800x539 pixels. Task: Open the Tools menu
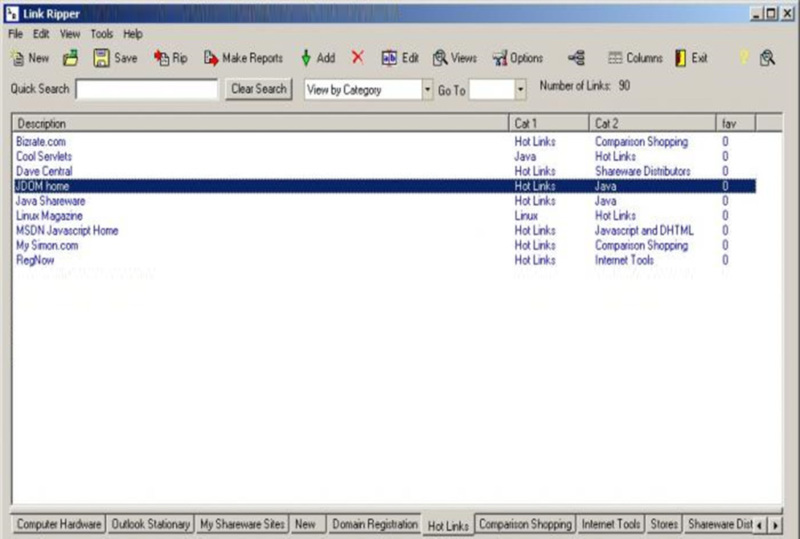(x=102, y=34)
